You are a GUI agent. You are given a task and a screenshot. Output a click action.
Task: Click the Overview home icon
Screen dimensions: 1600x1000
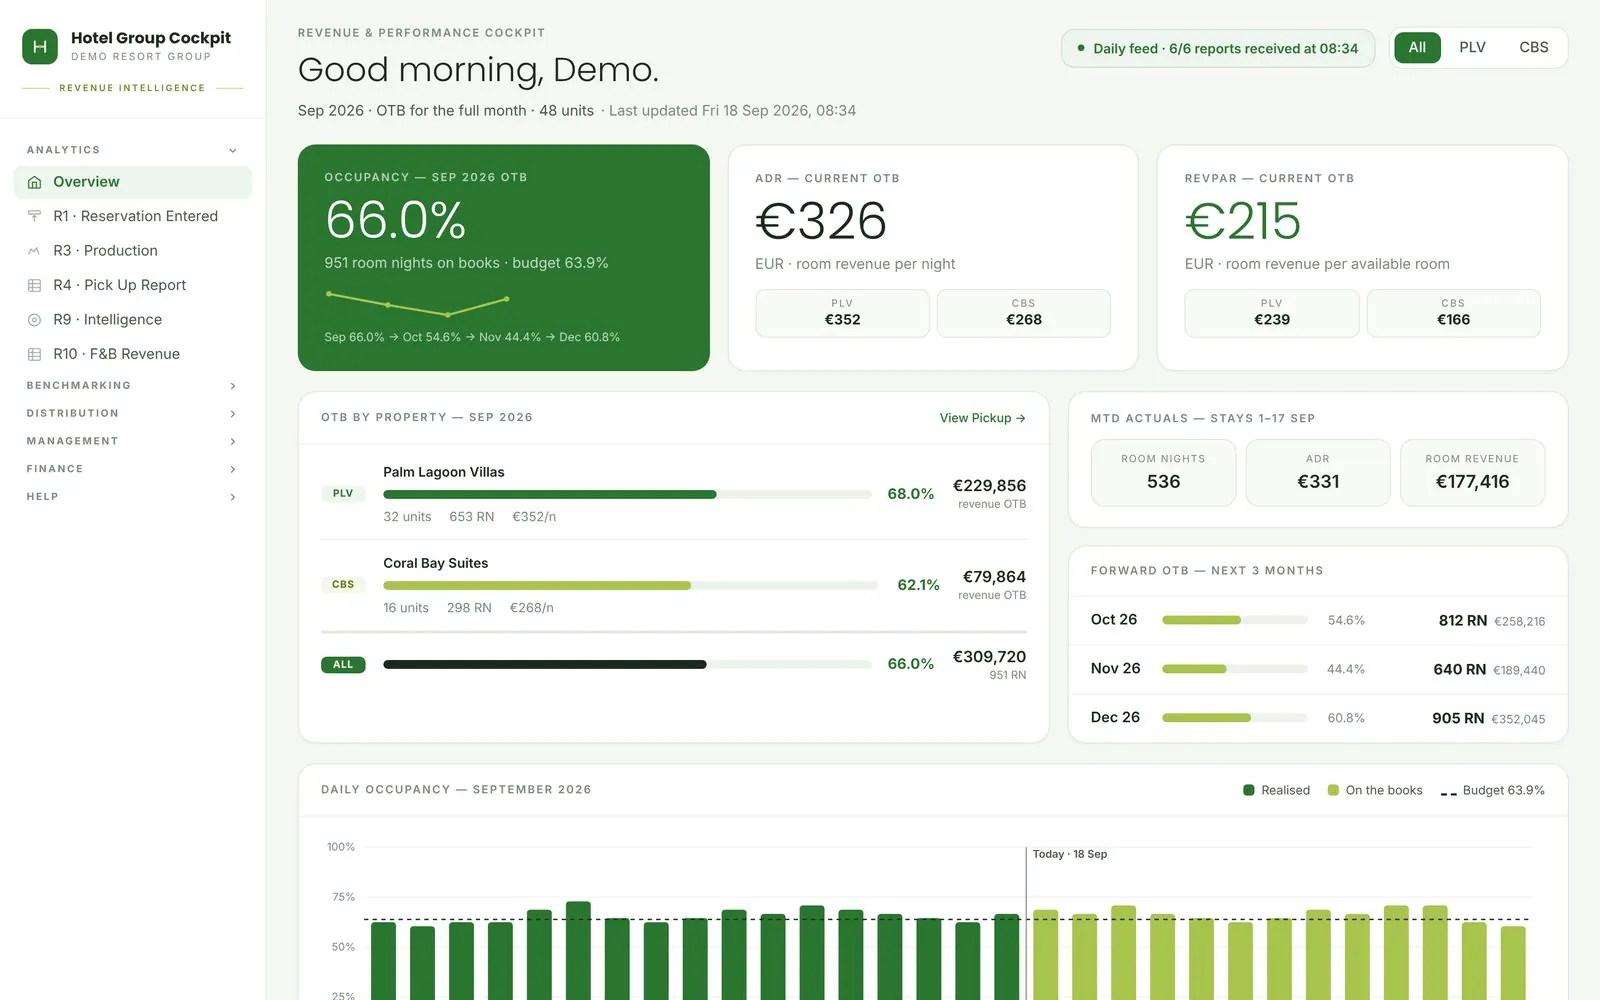pyautogui.click(x=35, y=182)
